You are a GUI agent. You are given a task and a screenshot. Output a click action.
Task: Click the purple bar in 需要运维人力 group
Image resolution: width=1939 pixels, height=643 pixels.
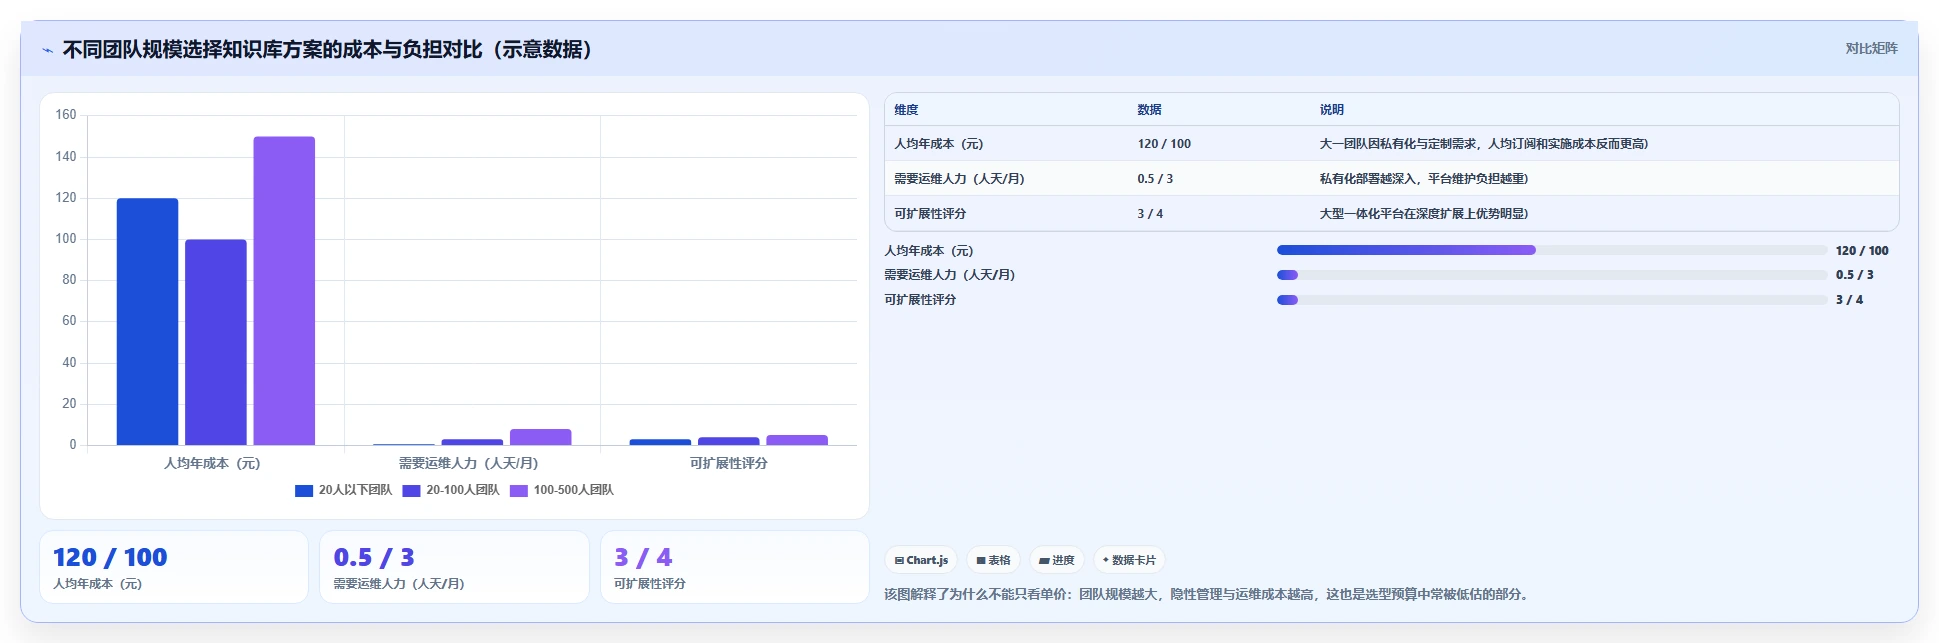pos(540,437)
